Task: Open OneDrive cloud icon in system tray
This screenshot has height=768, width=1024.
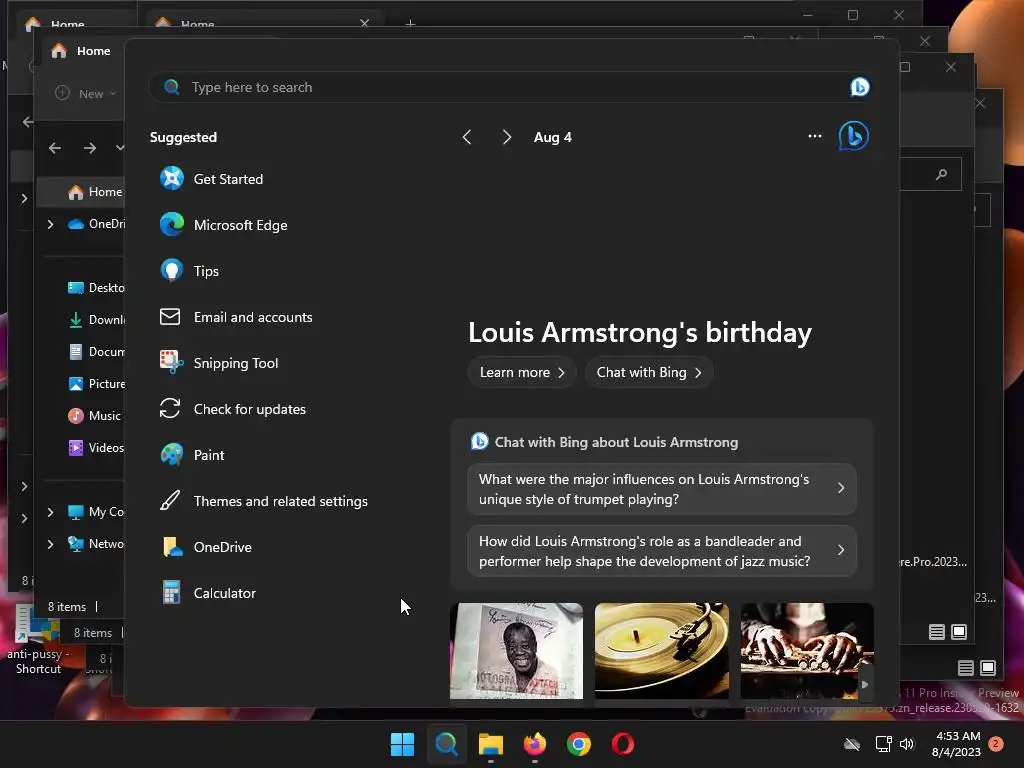Action: point(852,744)
